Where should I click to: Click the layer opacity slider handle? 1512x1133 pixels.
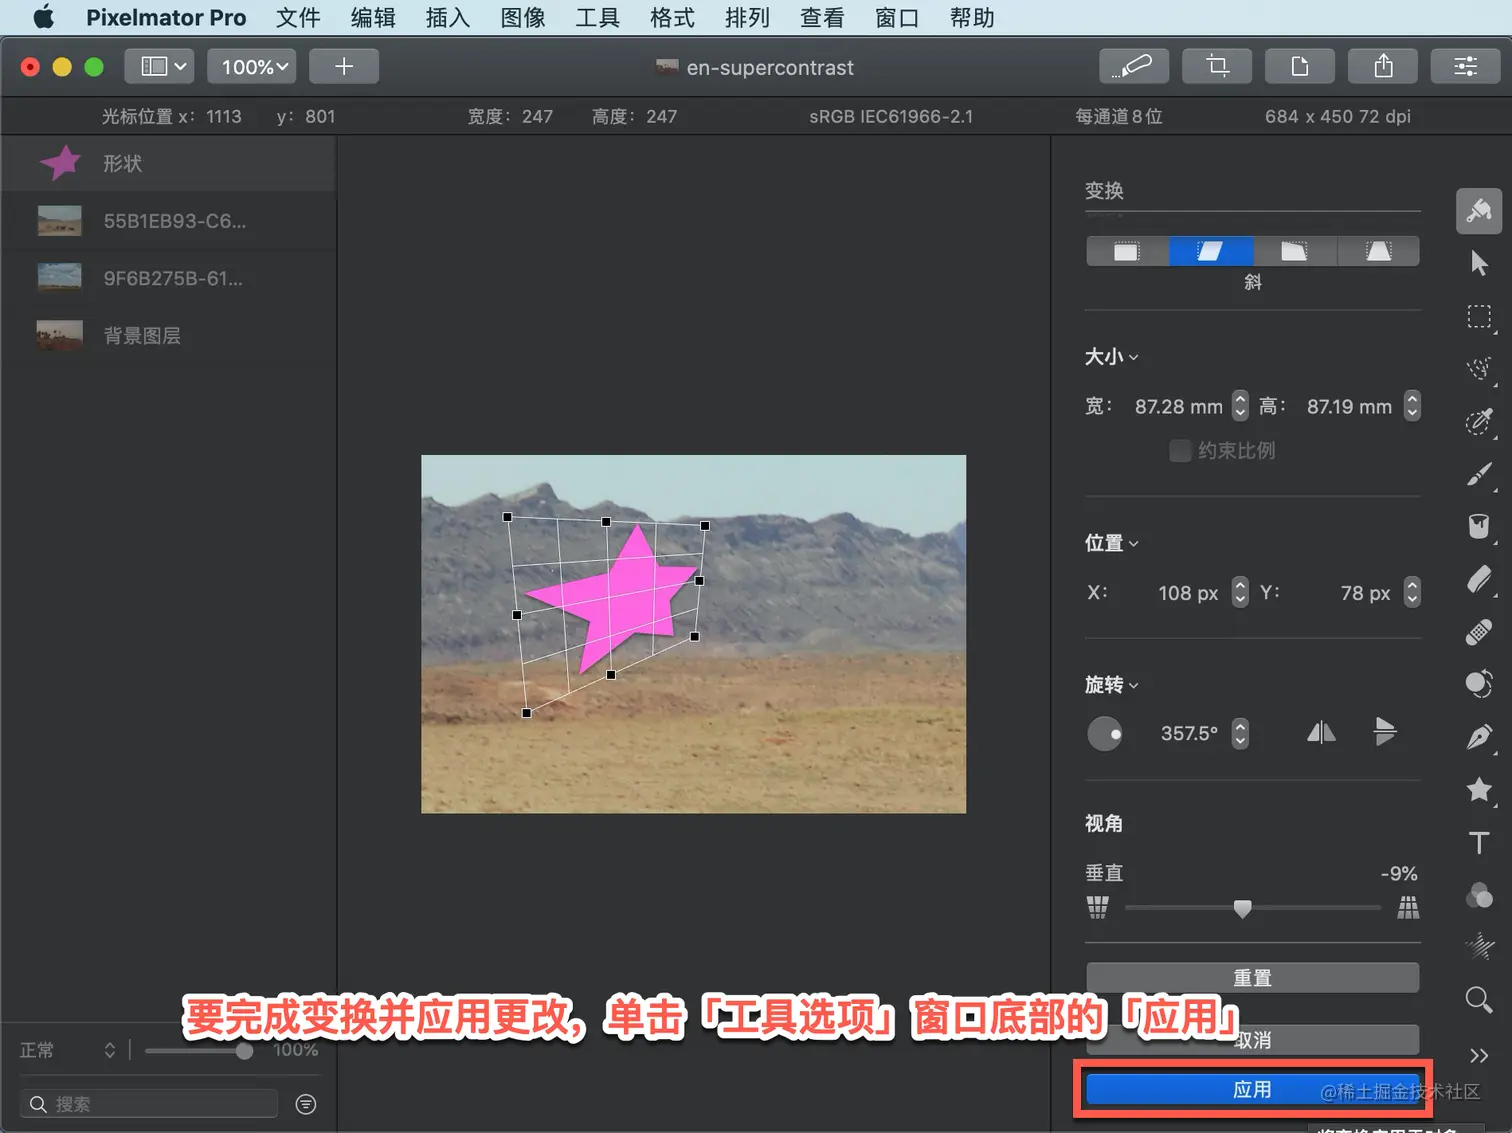click(244, 1050)
